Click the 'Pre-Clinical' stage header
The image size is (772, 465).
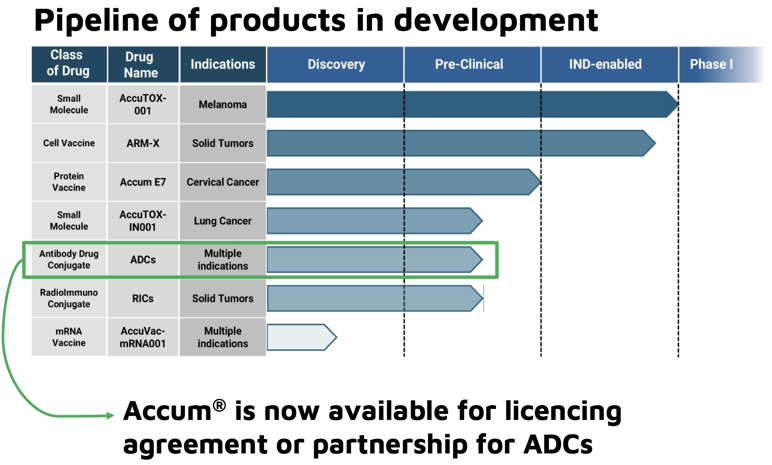pyautogui.click(x=472, y=64)
